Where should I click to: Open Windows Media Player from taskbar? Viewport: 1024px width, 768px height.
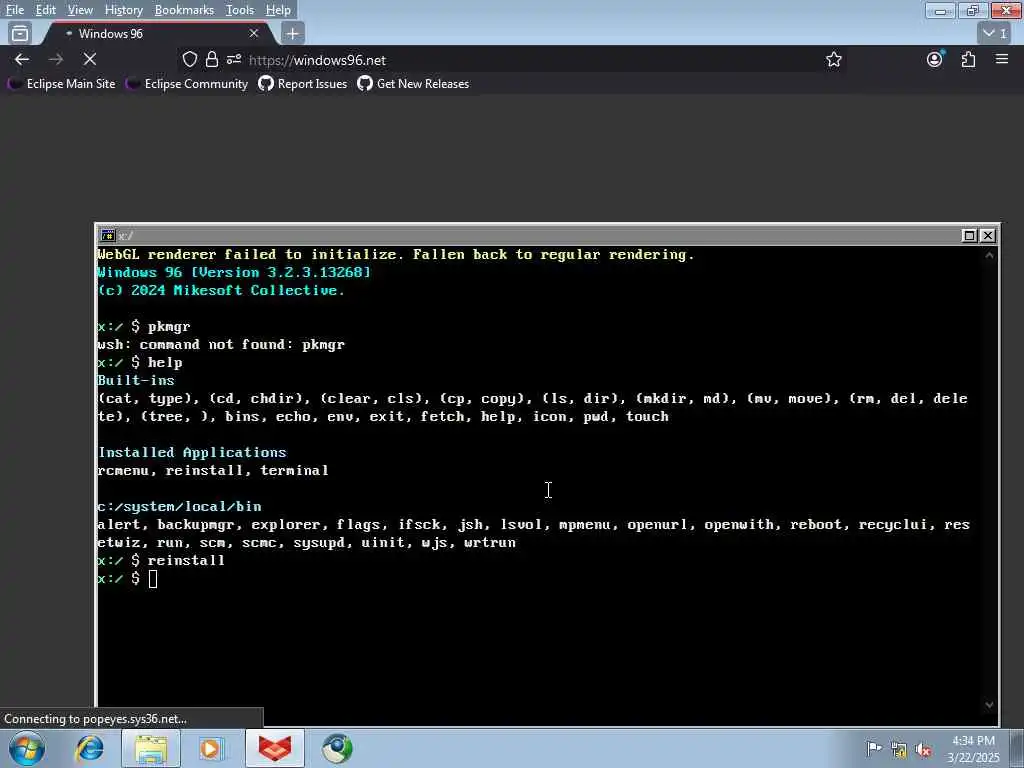[x=212, y=748]
